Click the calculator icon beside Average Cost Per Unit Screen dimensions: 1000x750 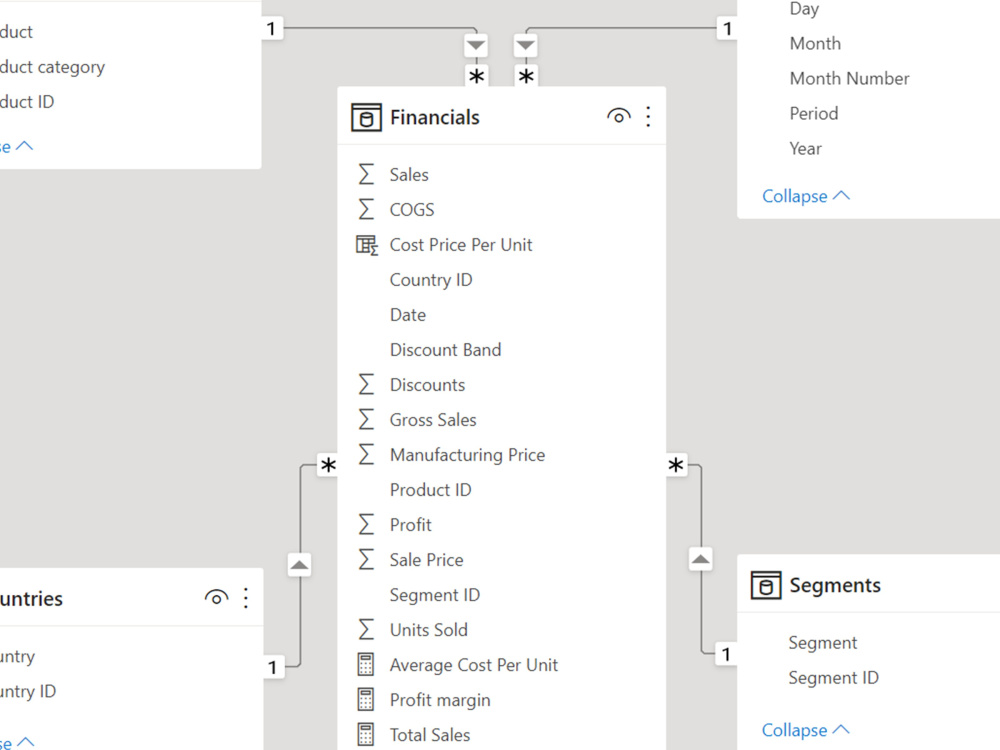click(x=367, y=664)
